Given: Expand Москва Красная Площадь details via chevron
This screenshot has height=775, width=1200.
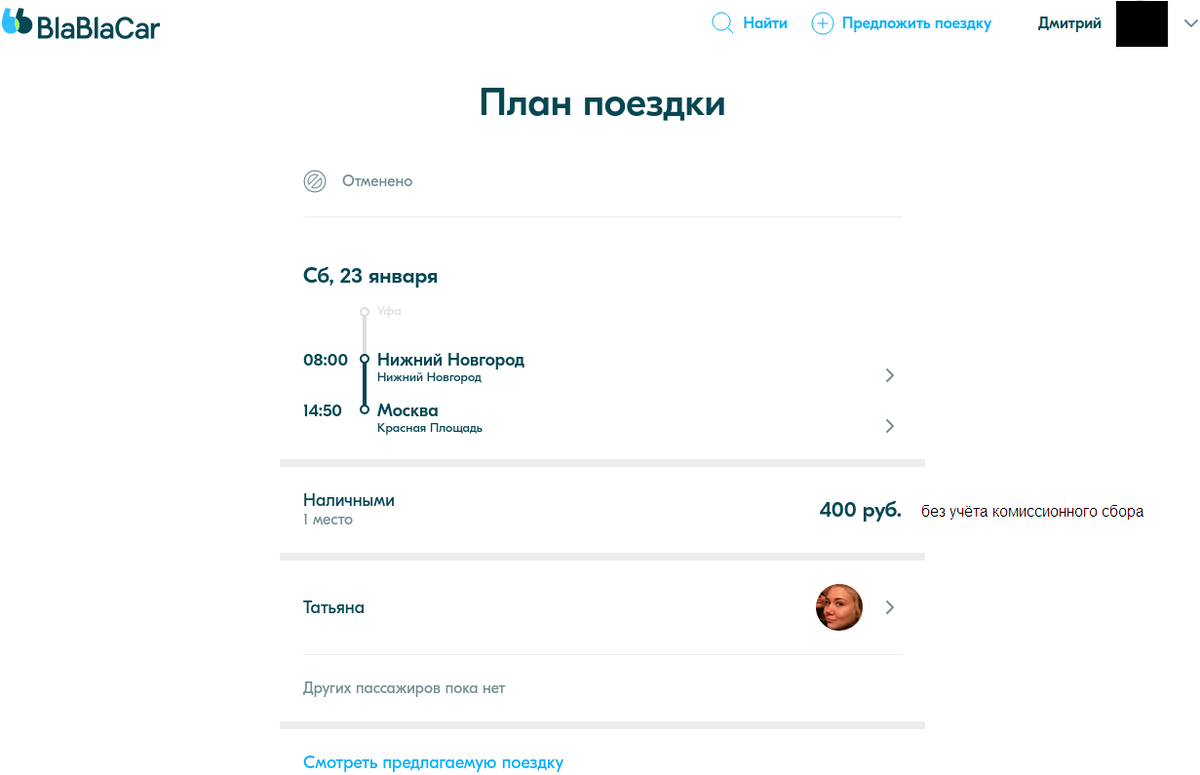Looking at the screenshot, I should (x=889, y=425).
